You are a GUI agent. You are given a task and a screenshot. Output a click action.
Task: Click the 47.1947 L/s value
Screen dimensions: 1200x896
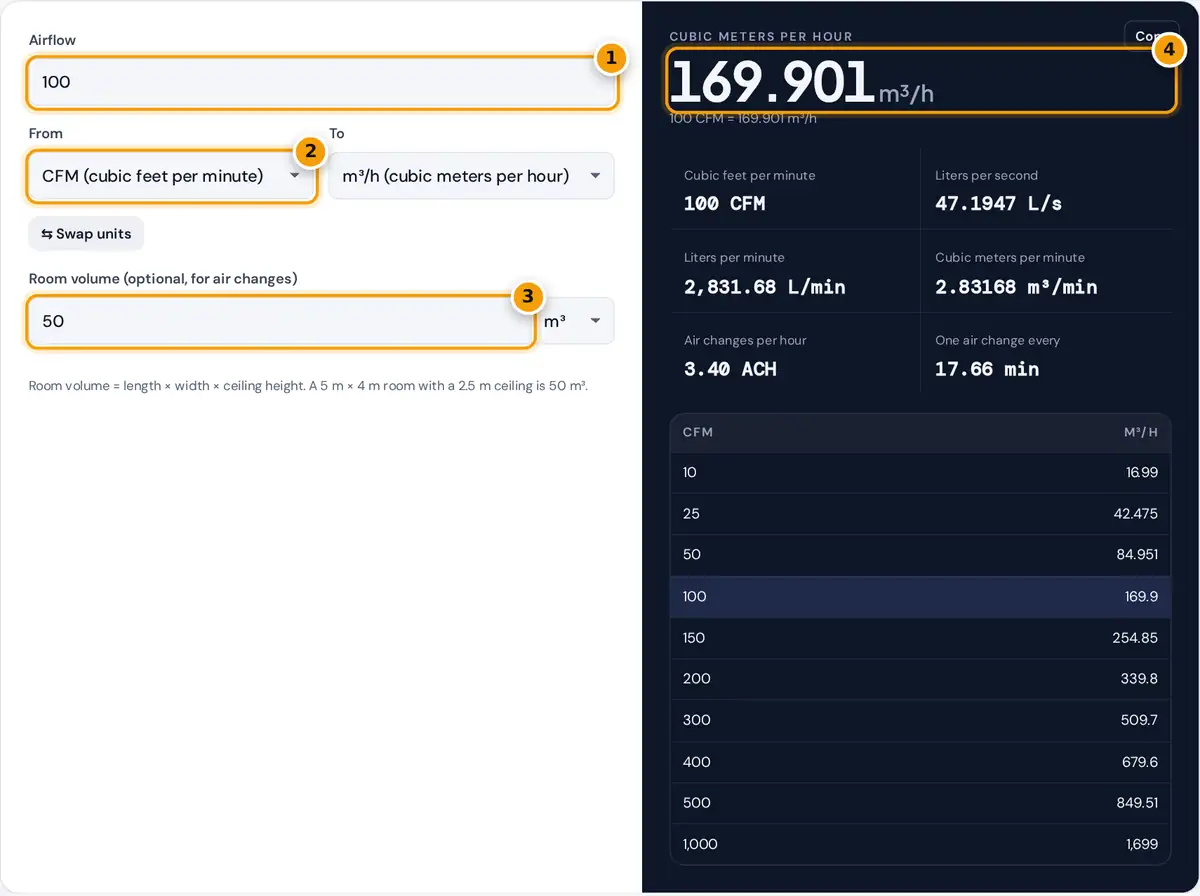[998, 203]
